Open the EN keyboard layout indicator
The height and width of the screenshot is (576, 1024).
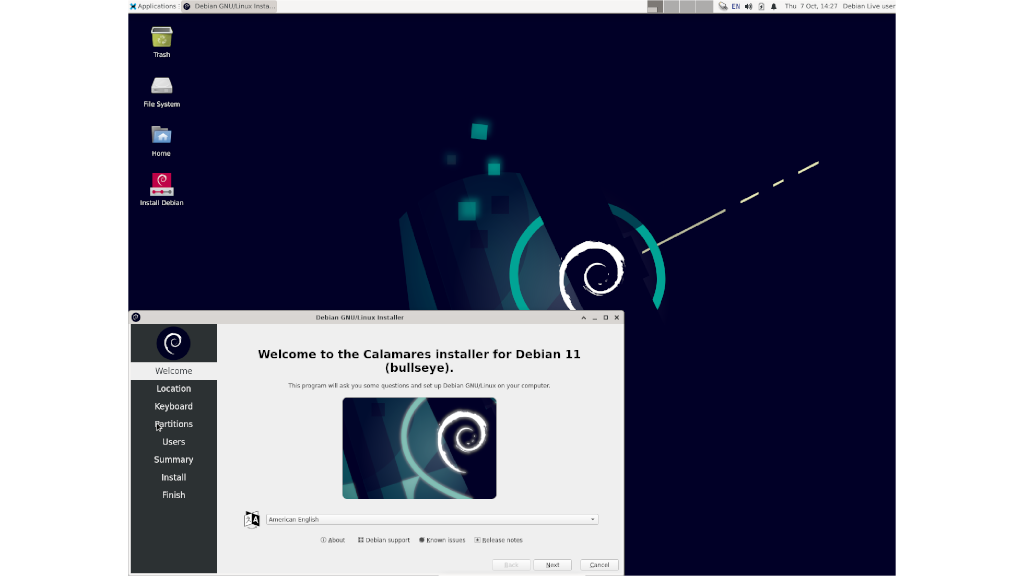click(736, 6)
